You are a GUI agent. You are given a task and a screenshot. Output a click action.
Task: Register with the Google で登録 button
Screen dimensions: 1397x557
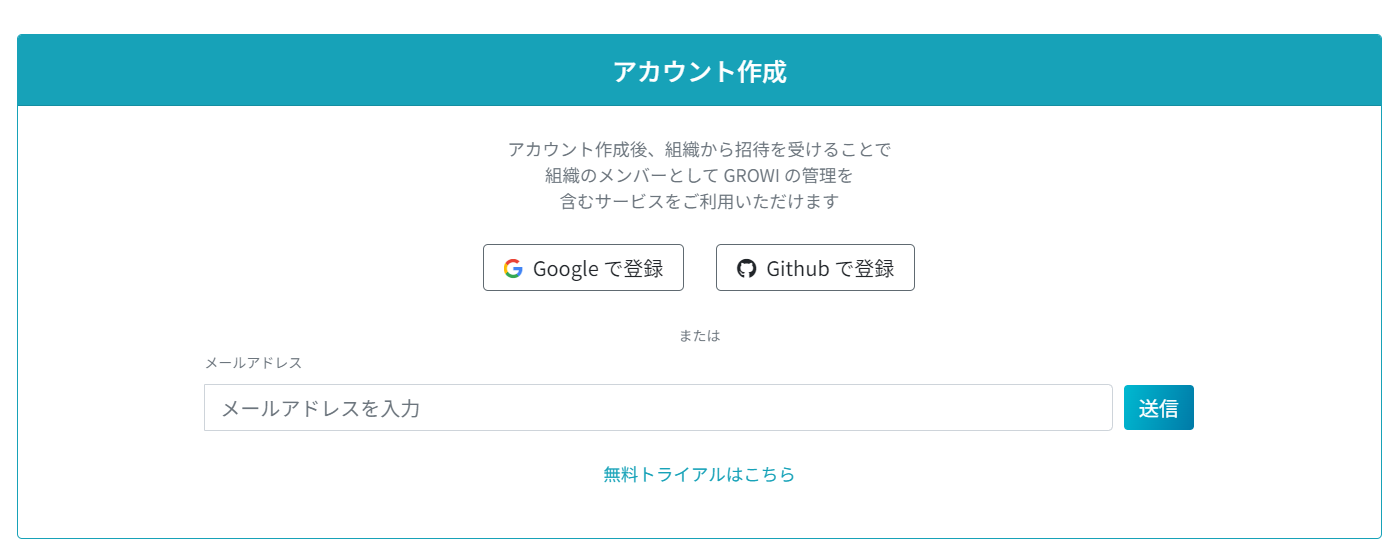(x=583, y=268)
